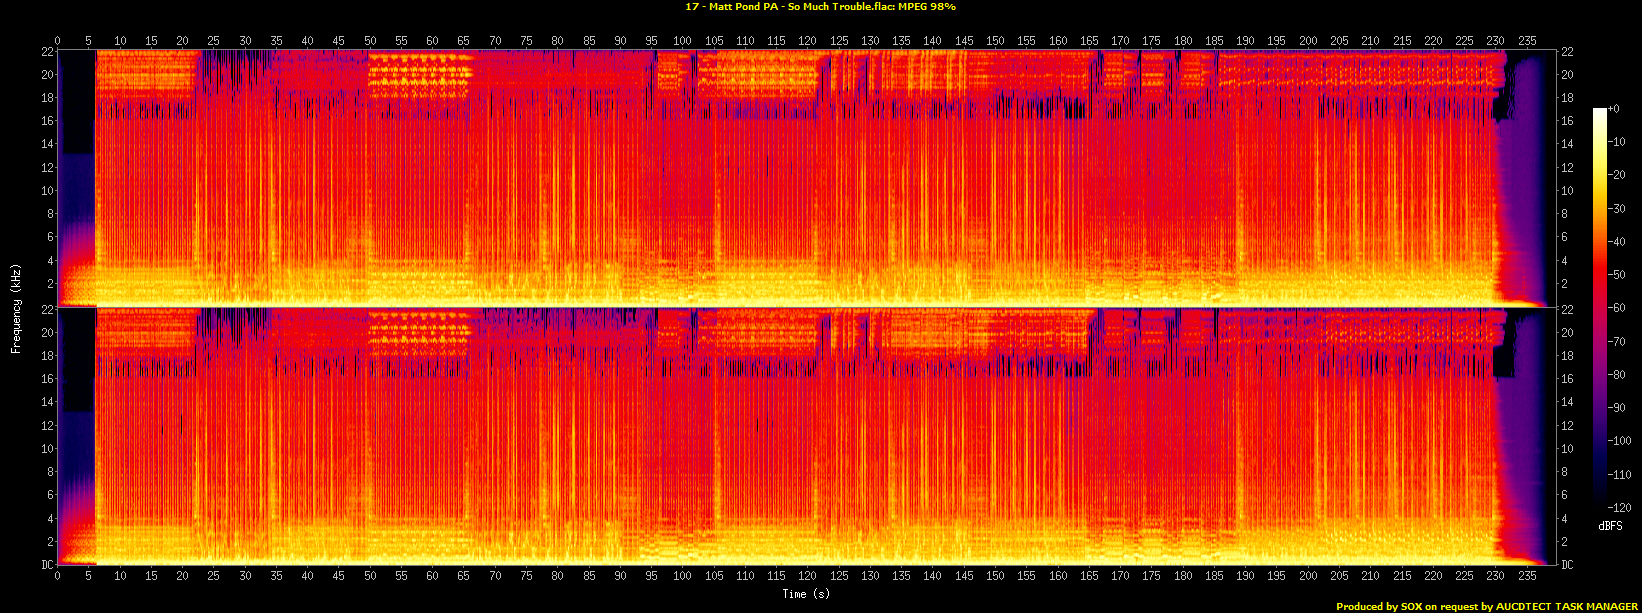Click the '235' tick on the bottom time axis

coord(1527,576)
